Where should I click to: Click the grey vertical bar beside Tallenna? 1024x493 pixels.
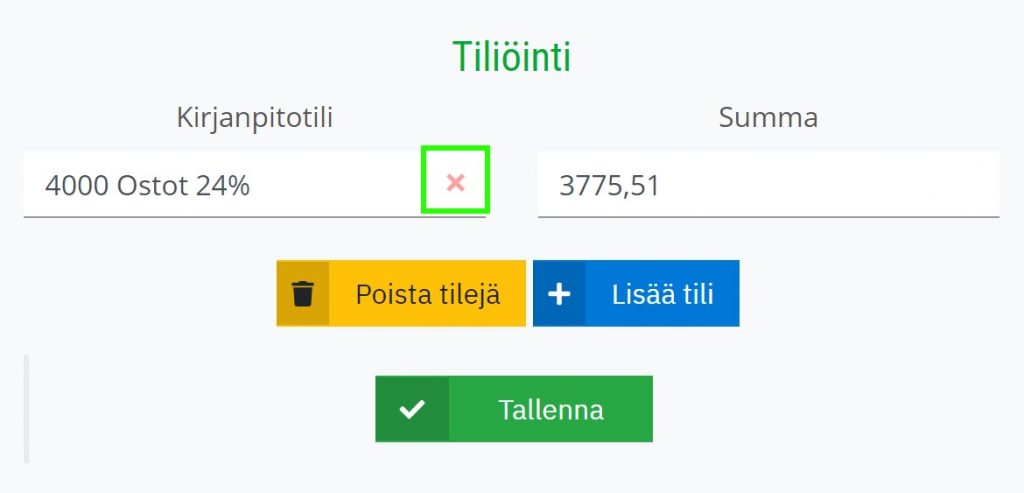coord(26,409)
